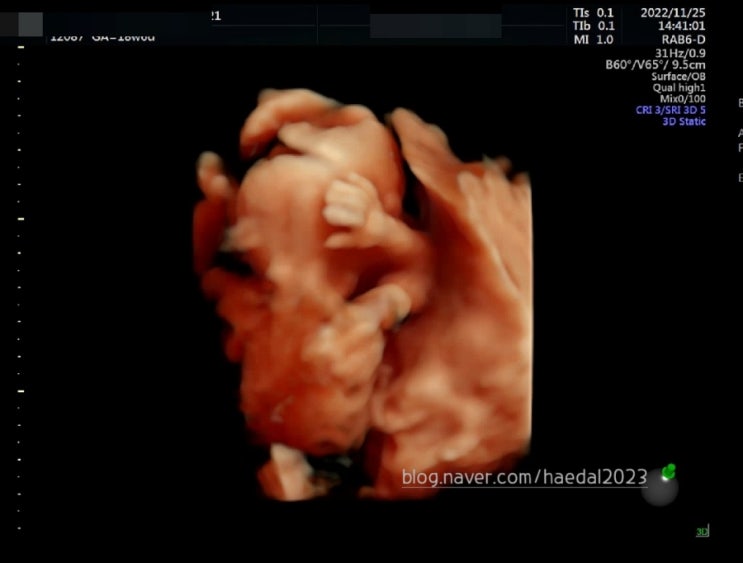The width and height of the screenshot is (743, 563).
Task: Click the 'B60°/V65°/ 9.5cm' volume angle text
Action: tap(655, 64)
